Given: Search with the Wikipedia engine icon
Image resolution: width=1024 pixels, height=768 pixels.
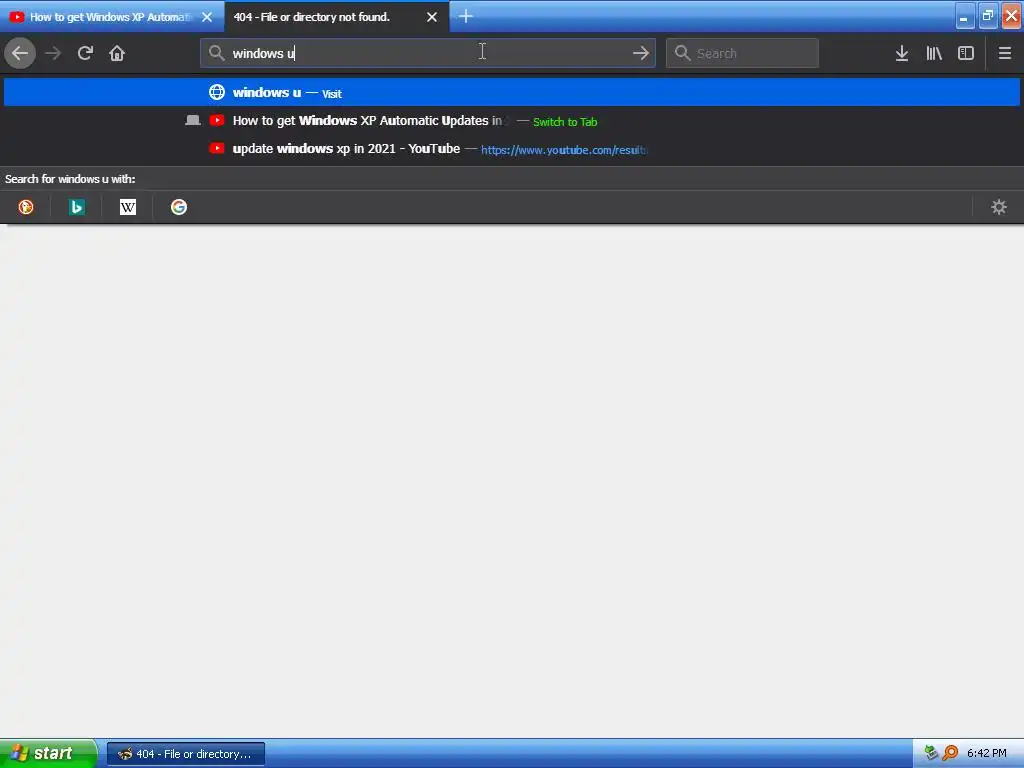Looking at the screenshot, I should 128,207.
